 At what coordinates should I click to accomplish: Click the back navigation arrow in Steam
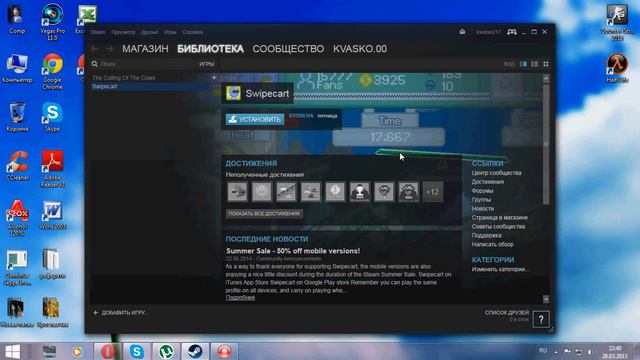click(95, 49)
